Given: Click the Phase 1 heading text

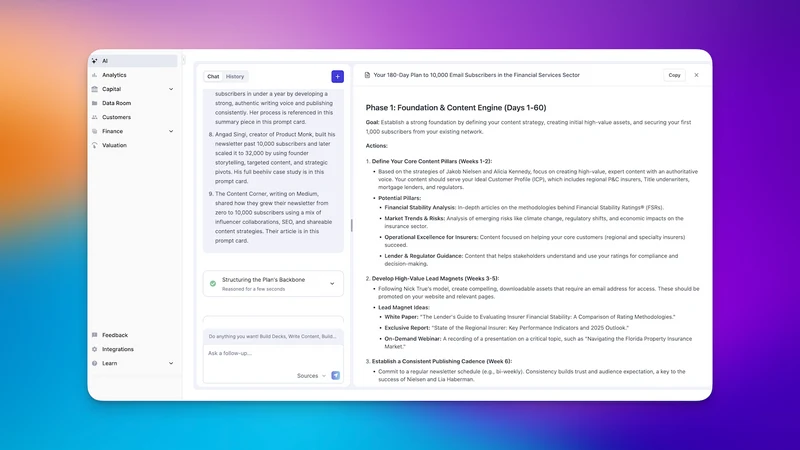Looking at the screenshot, I should pyautogui.click(x=456, y=108).
